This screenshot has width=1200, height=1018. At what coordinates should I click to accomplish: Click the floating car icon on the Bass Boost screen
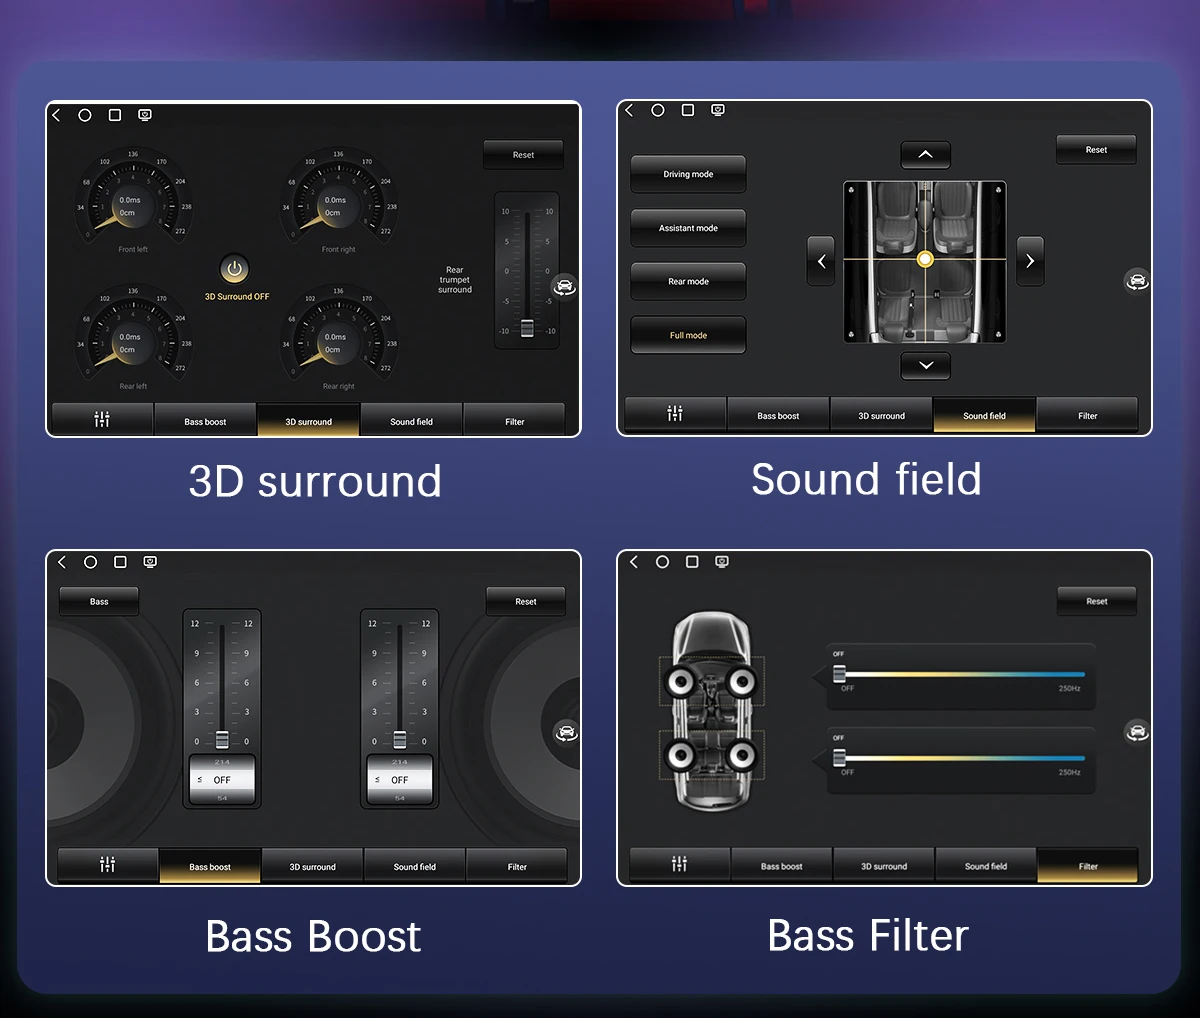click(566, 732)
